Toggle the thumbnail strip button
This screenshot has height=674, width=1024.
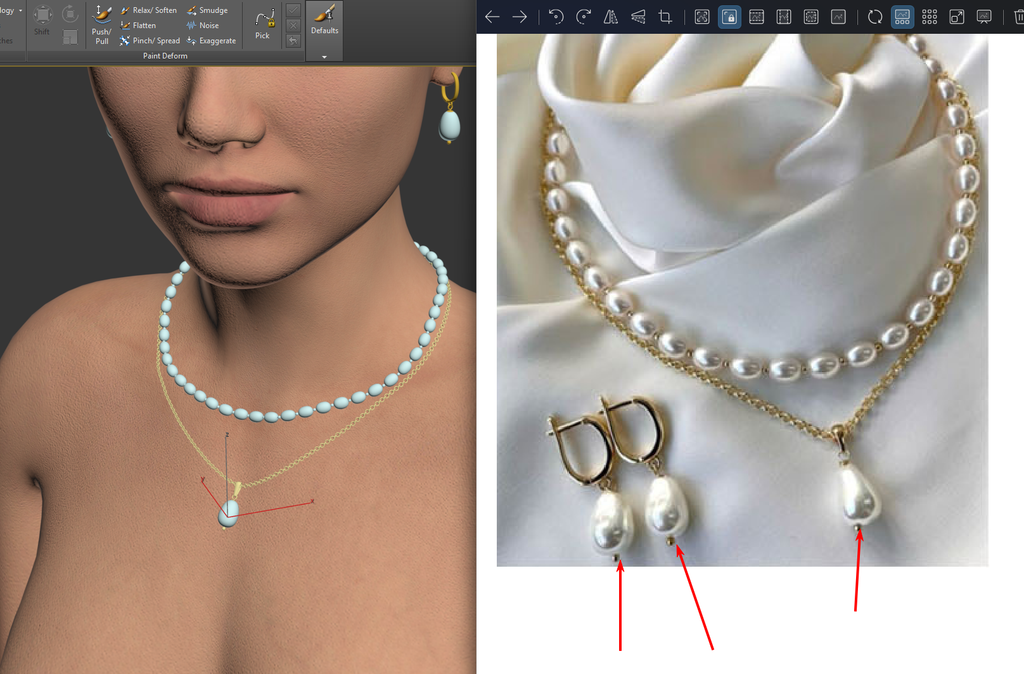click(x=902, y=16)
